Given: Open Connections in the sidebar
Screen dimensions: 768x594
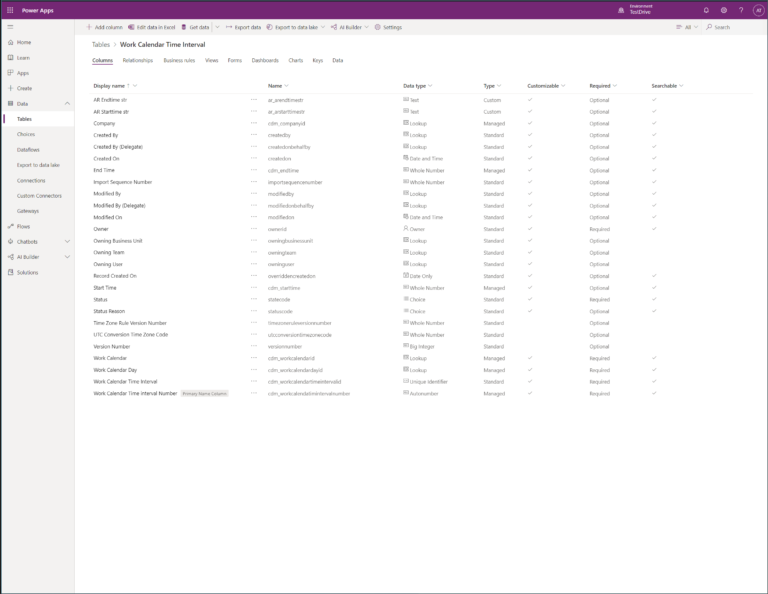Looking at the screenshot, I should 31,181.
